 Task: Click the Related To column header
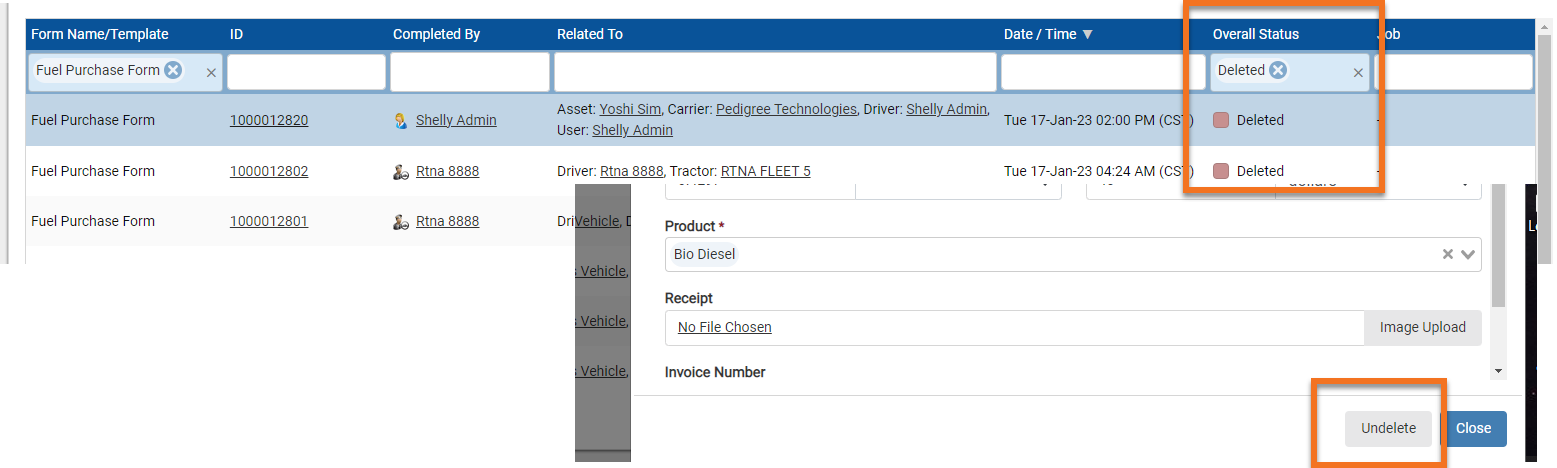point(590,34)
